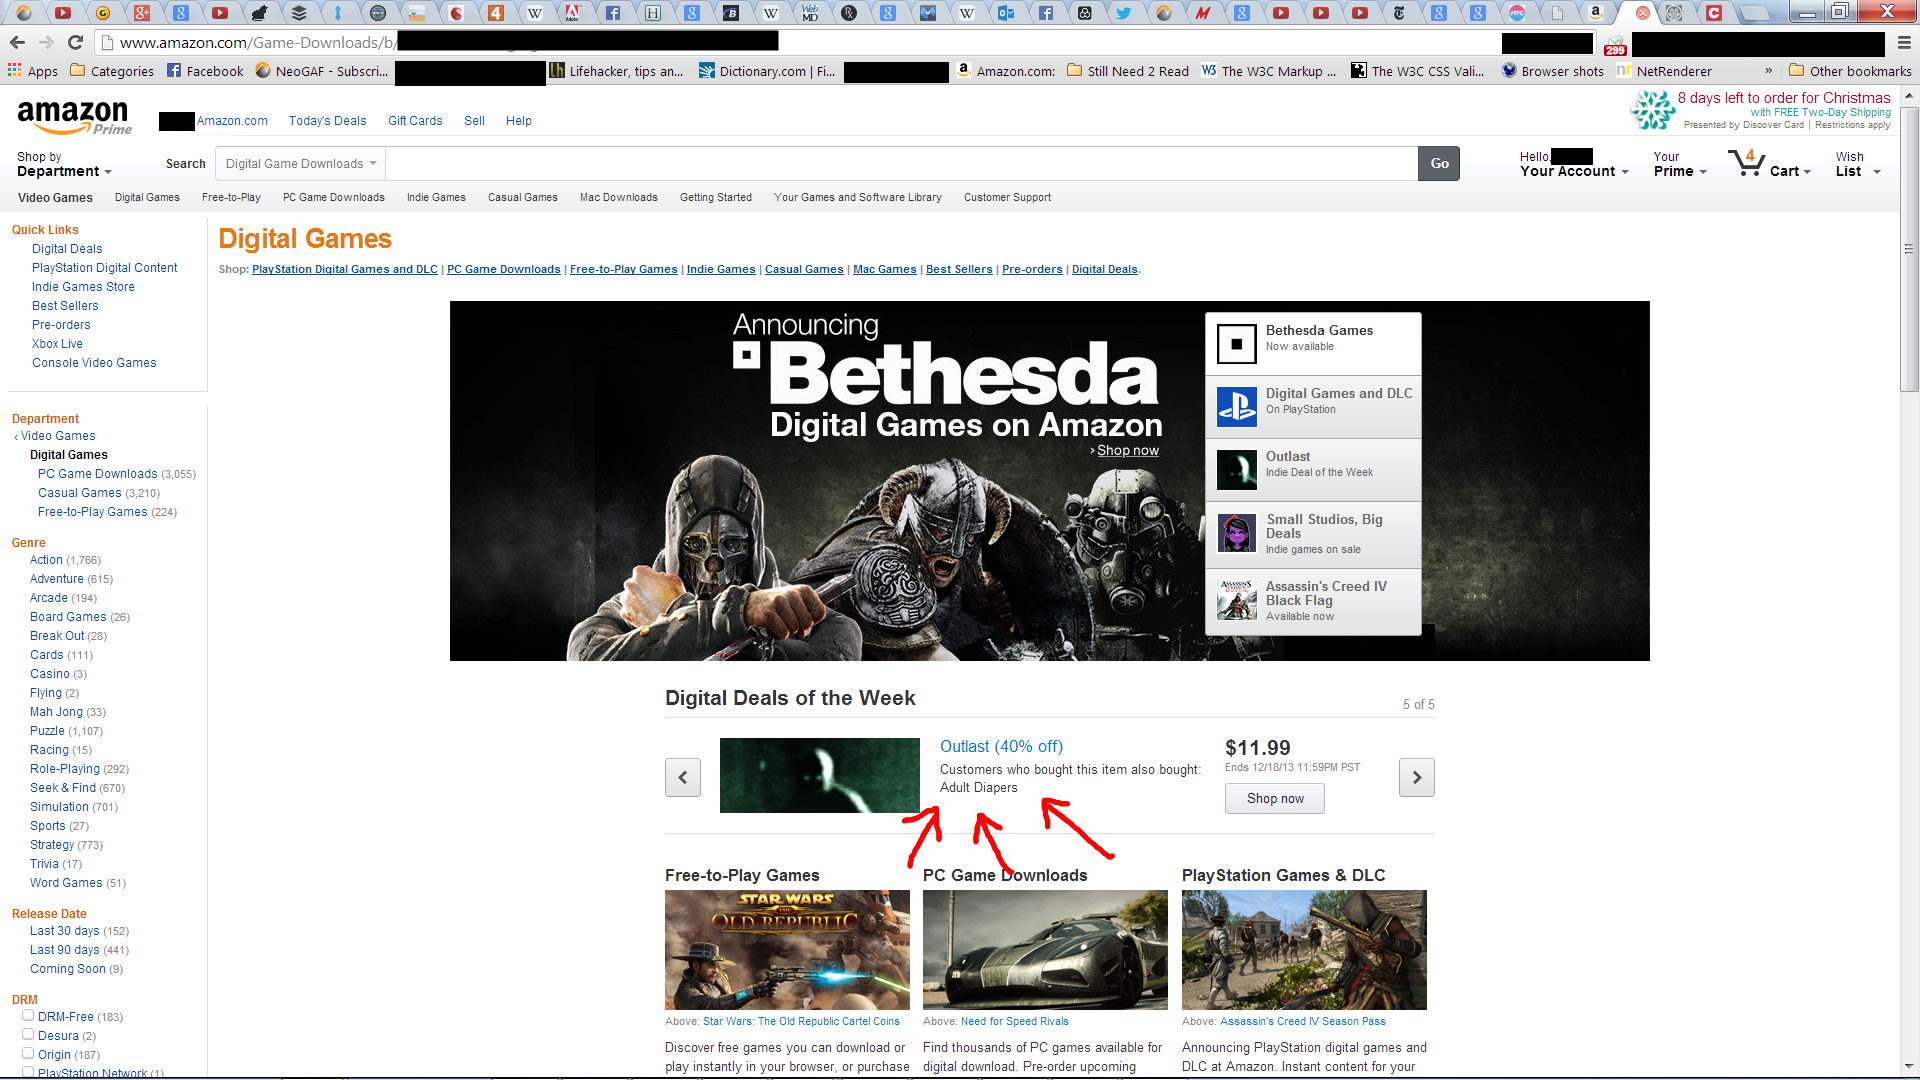Click the vertical scrollbar thumb
Screen dimensions: 1920x1080
coord(1908,247)
